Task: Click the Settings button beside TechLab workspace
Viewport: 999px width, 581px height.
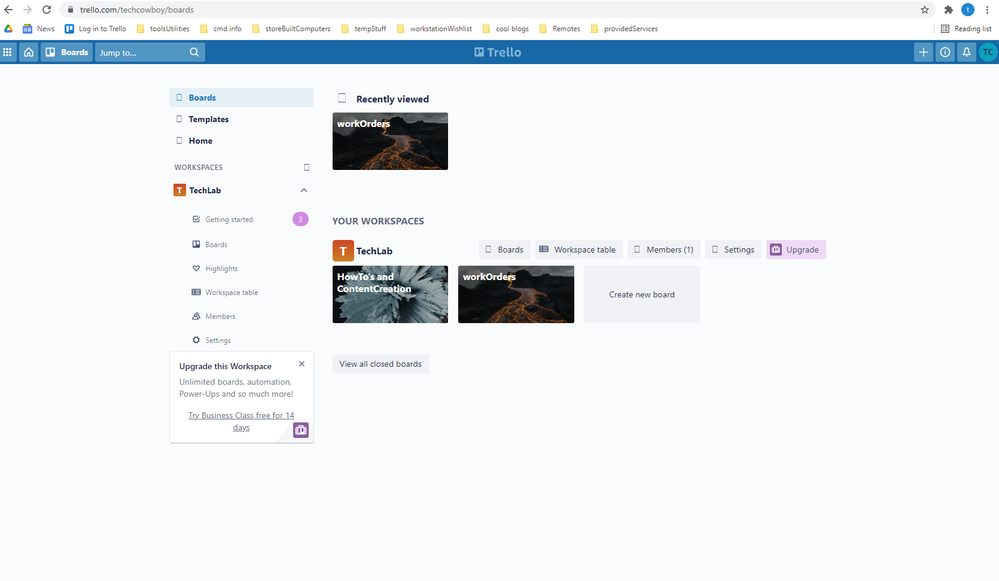Action: click(x=733, y=250)
